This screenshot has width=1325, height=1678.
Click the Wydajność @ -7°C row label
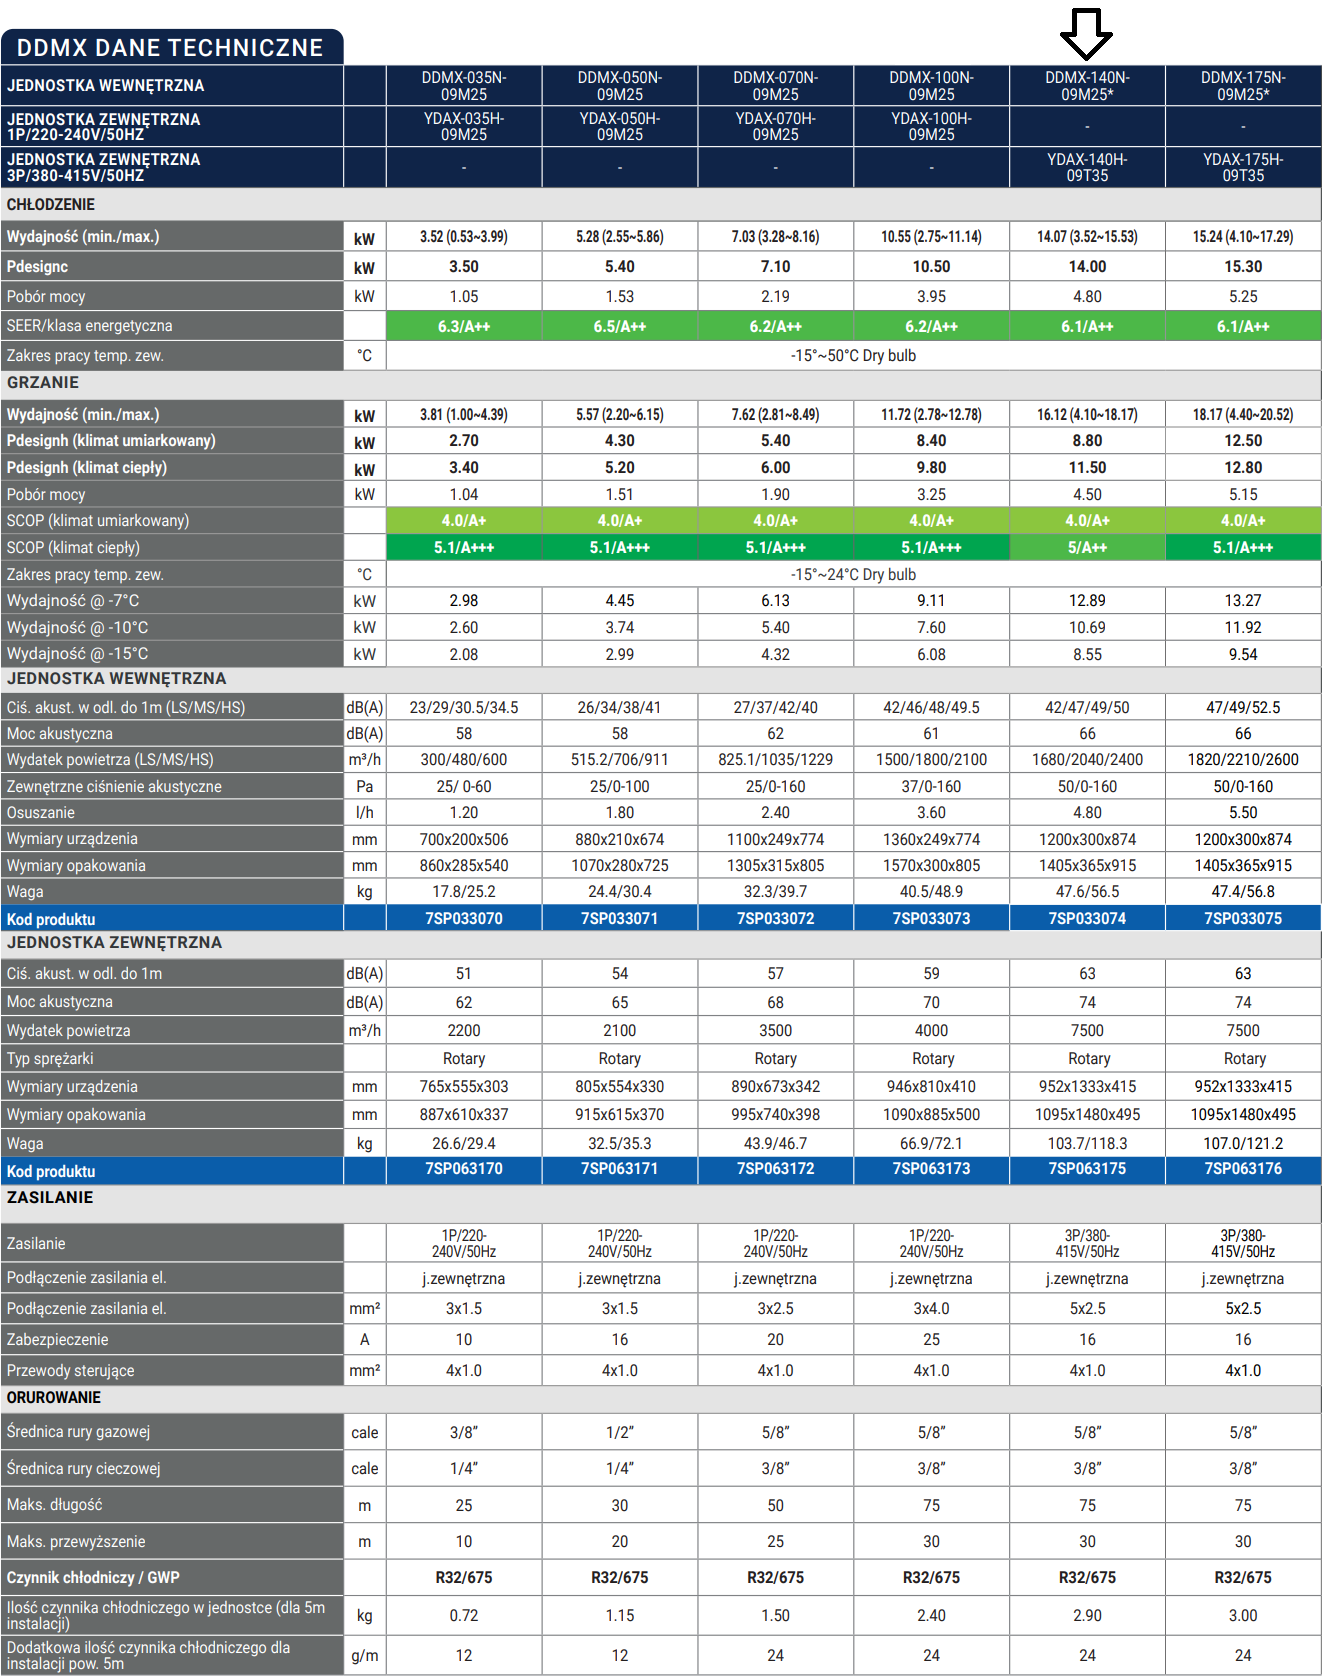pos(73,601)
